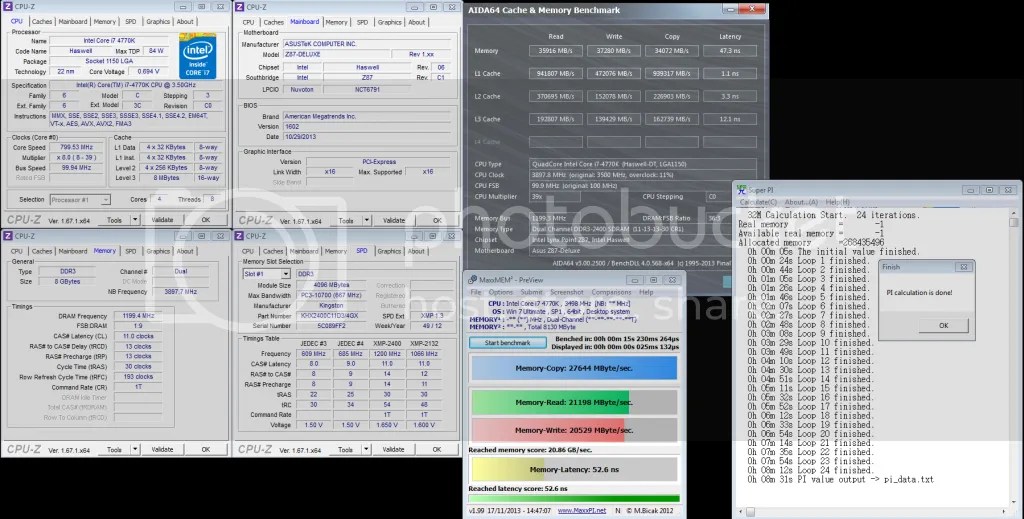
Task: Confirm OK in PI calculation done dialog
Action: (944, 325)
